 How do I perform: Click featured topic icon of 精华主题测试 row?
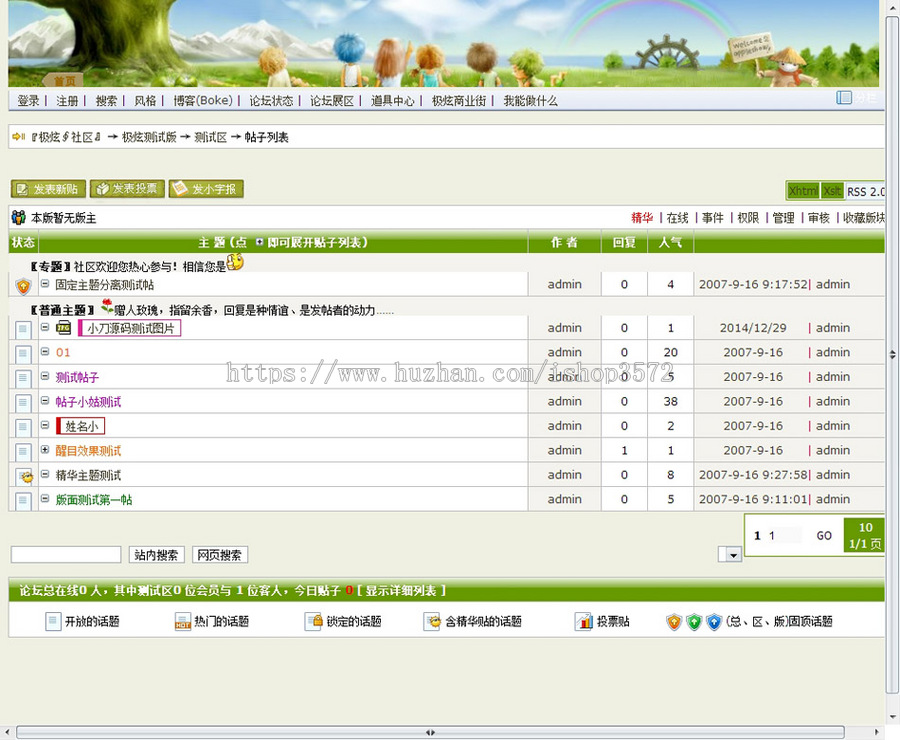[24, 476]
